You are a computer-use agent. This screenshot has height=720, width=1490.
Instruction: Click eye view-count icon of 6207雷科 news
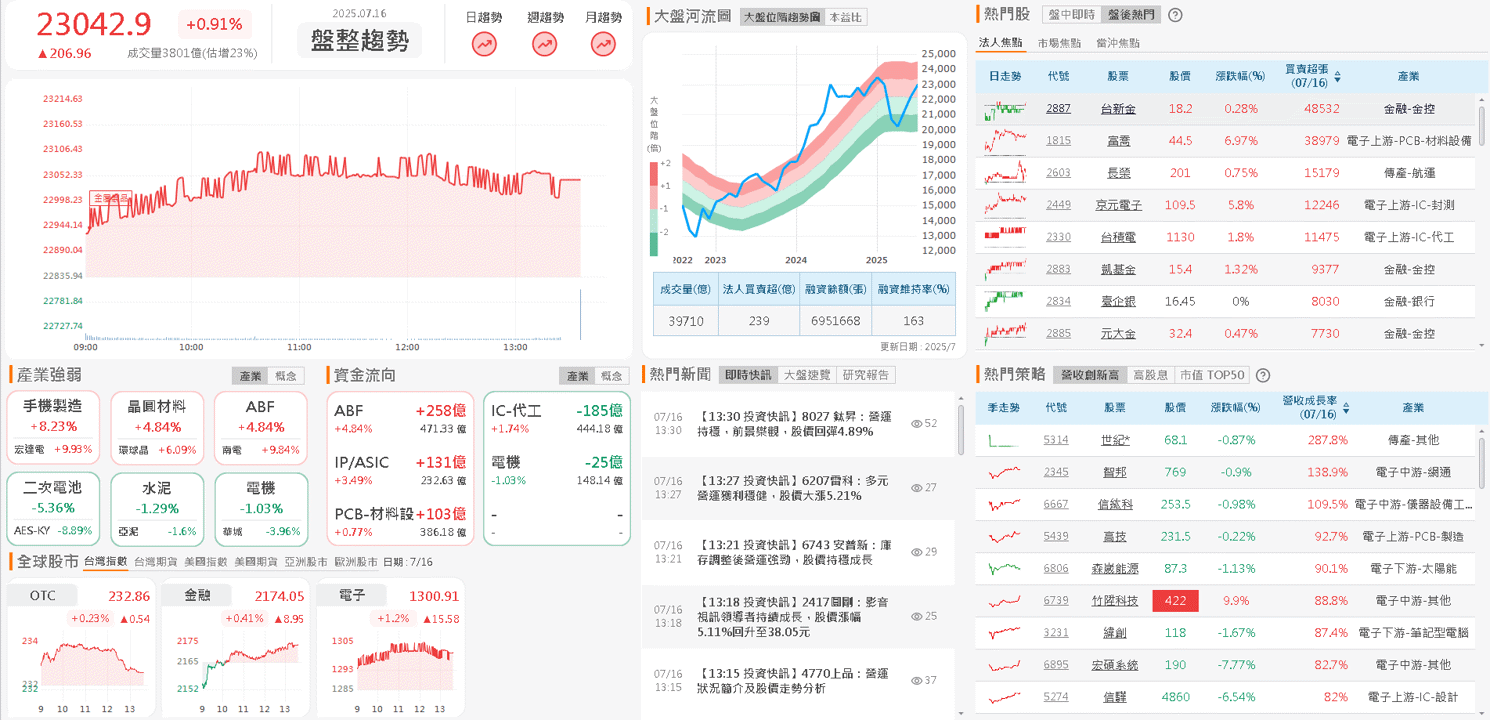(917, 488)
